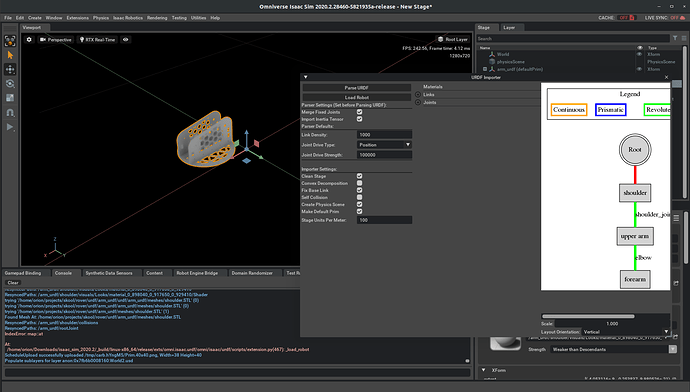Enable the Self Collision checkbox

[360, 197]
